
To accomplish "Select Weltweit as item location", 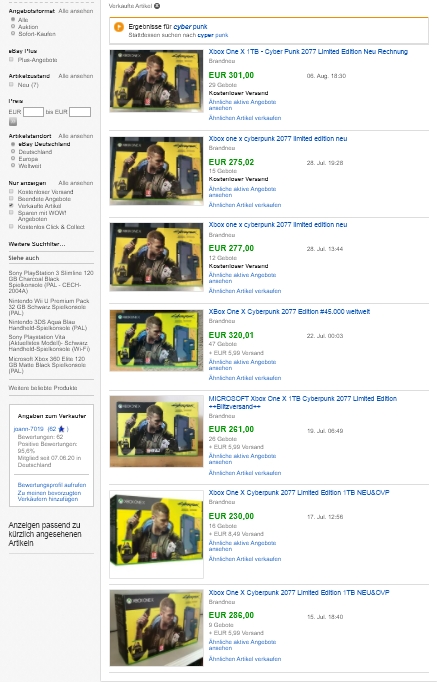I will tap(13, 166).
